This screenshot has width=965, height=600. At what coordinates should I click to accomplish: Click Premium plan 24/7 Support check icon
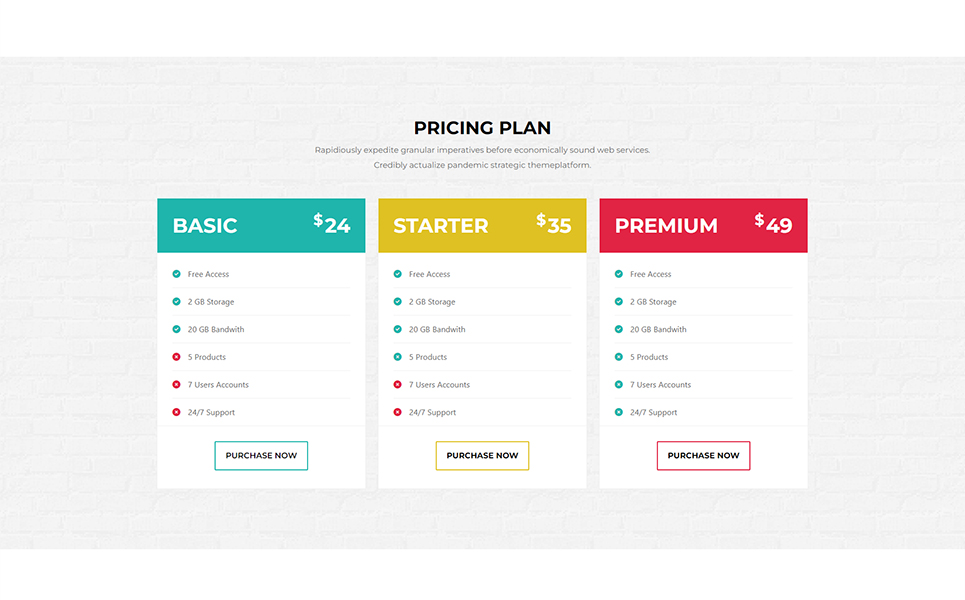(x=619, y=412)
